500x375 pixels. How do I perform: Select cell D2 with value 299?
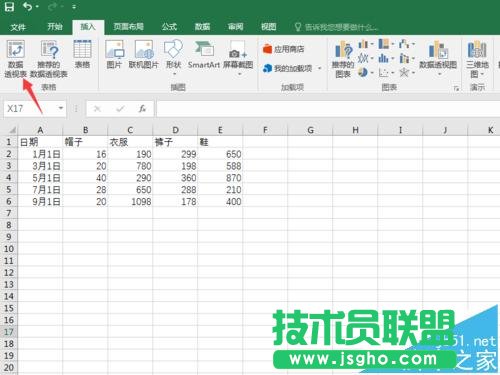175,154
